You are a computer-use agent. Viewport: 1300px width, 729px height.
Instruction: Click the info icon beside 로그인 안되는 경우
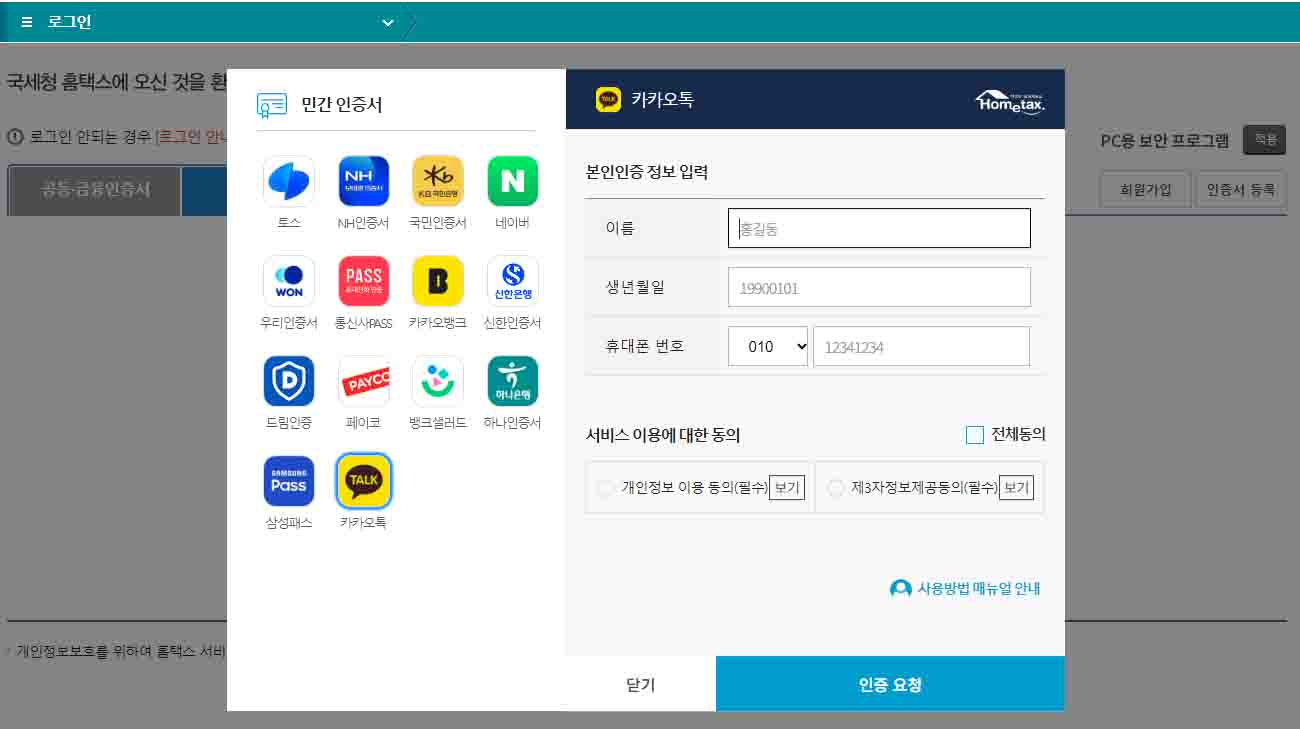click(15, 137)
